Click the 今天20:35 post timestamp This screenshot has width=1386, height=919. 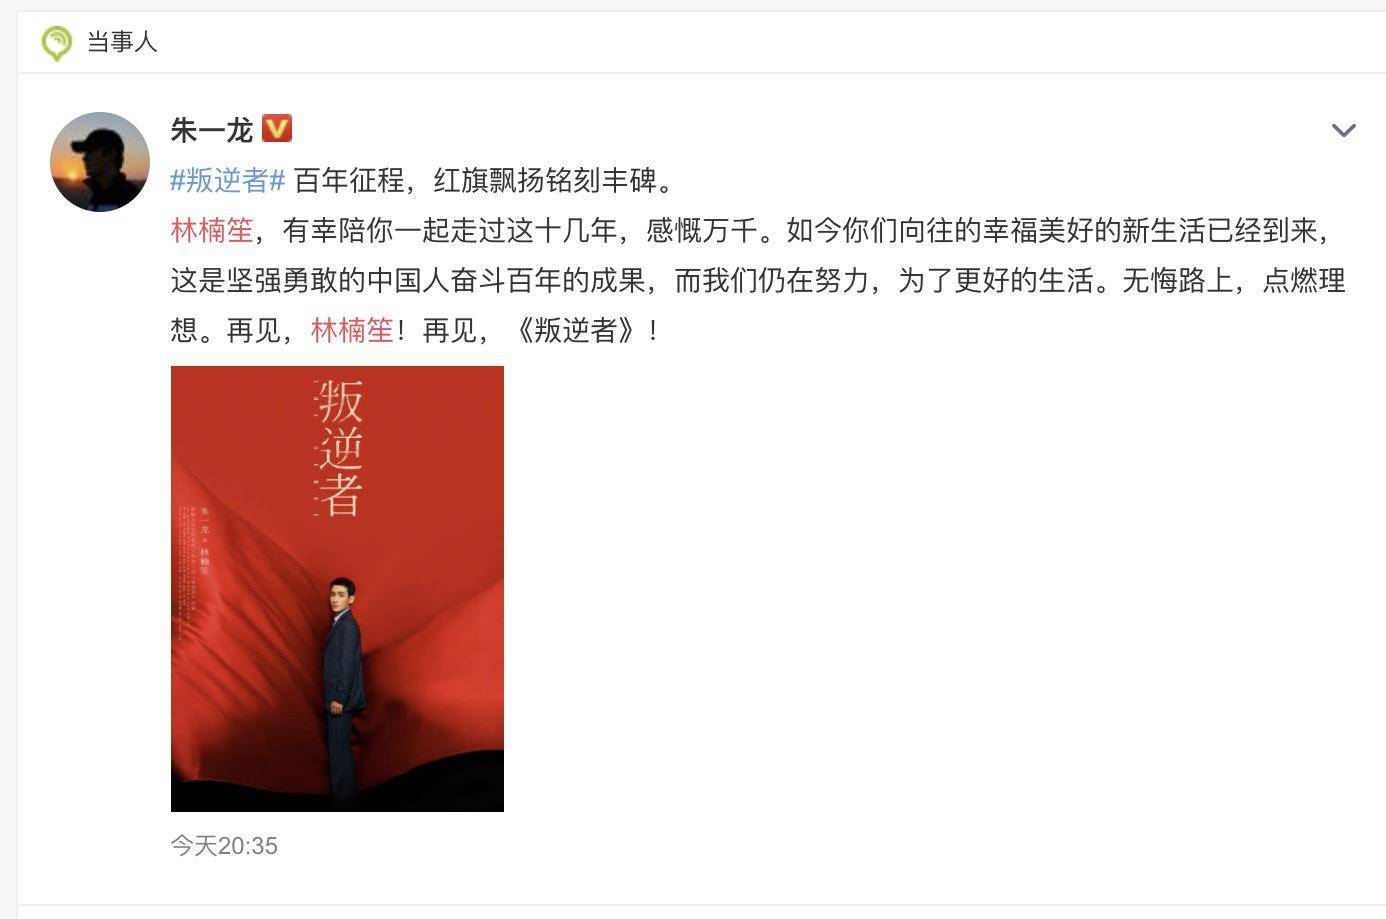pyautogui.click(x=224, y=846)
